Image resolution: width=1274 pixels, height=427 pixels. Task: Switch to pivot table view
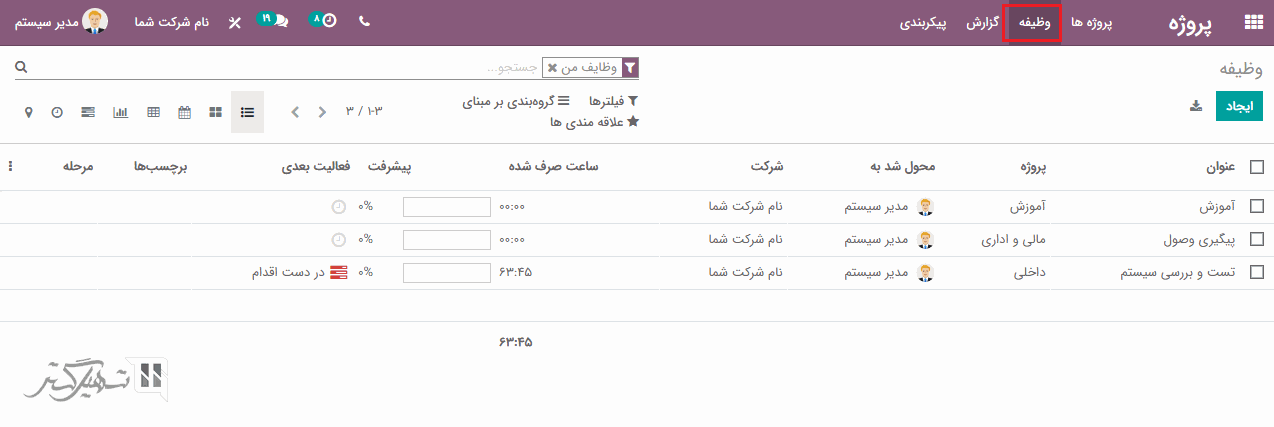(153, 112)
